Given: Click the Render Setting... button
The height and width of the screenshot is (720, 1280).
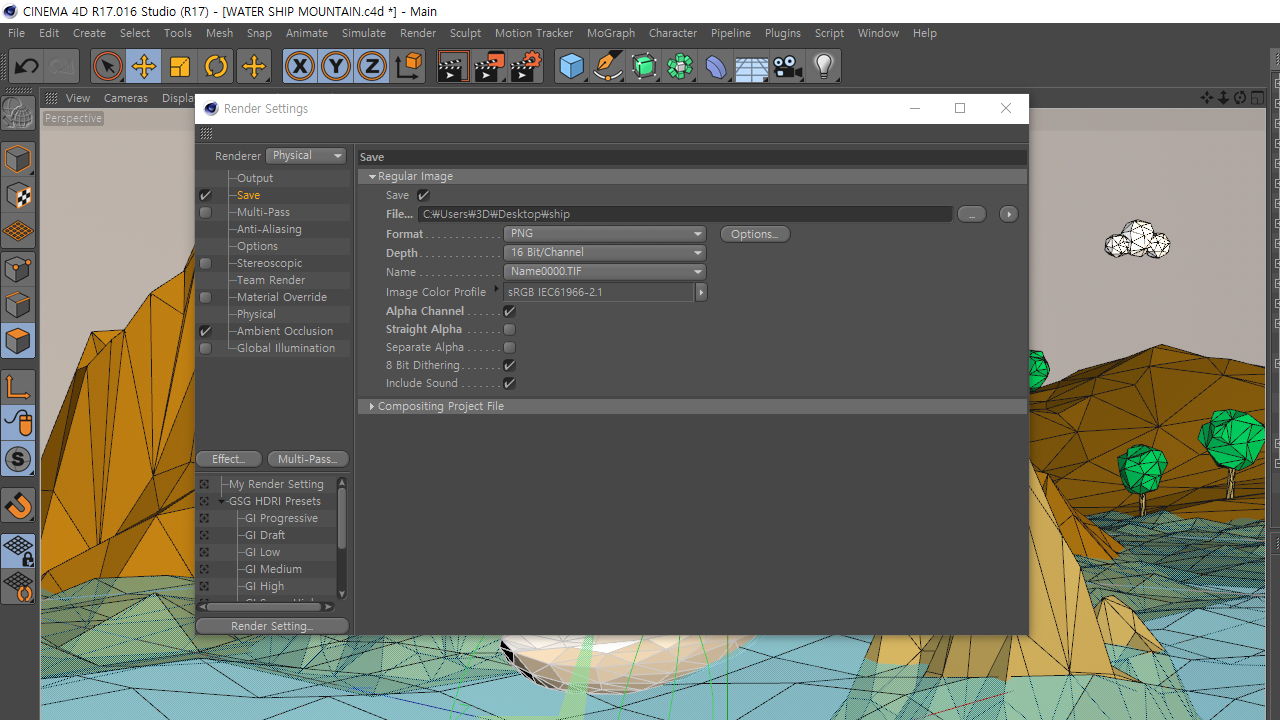Looking at the screenshot, I should 272,626.
